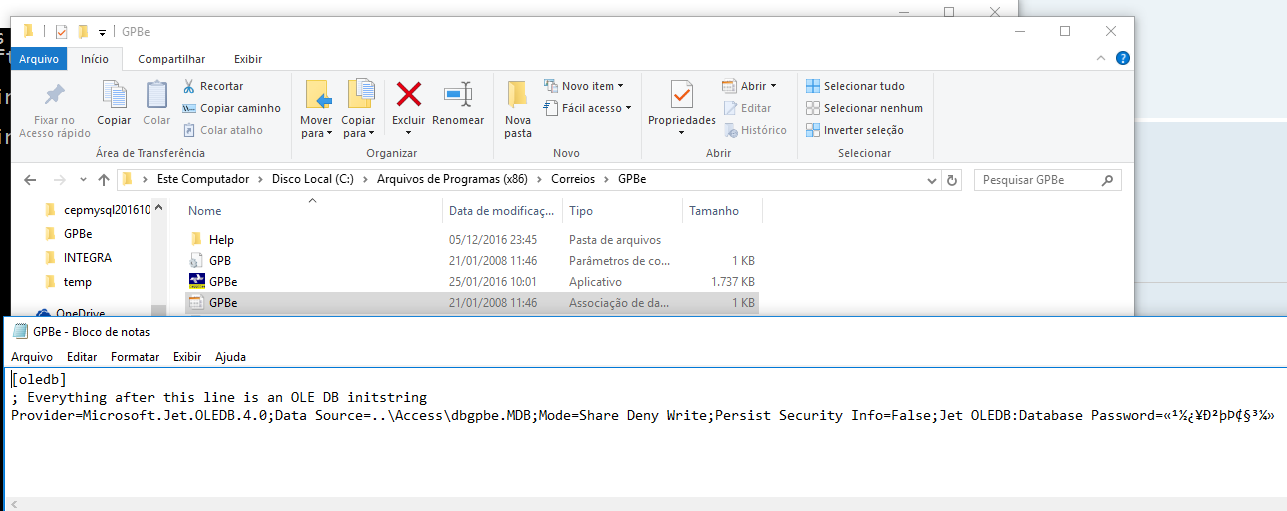Open Notepad Formatar menu
1287x511 pixels.
point(135,357)
